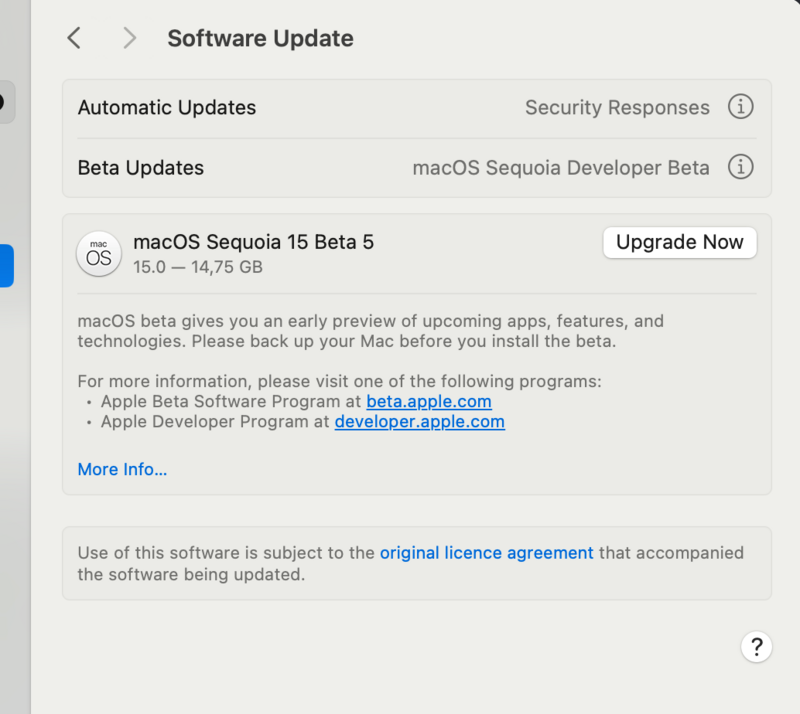Open the original licence agreement link
The image size is (800, 714).
coord(486,552)
